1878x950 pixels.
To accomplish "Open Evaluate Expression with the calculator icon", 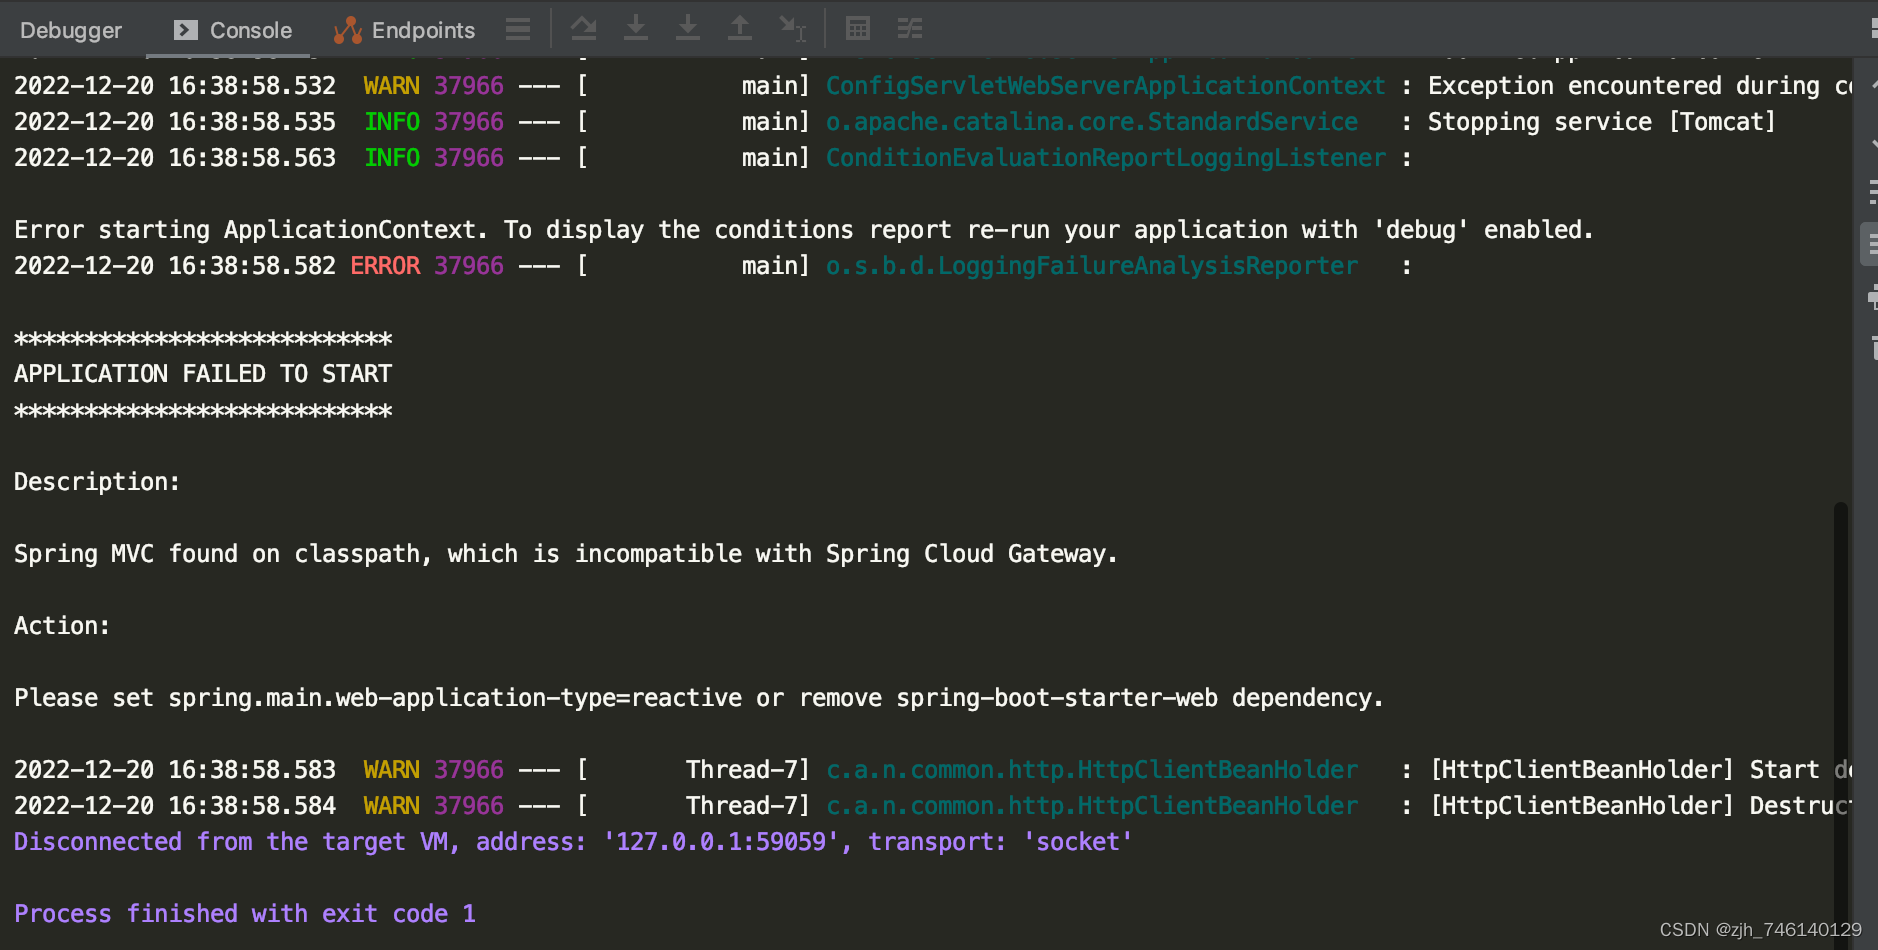I will [859, 28].
